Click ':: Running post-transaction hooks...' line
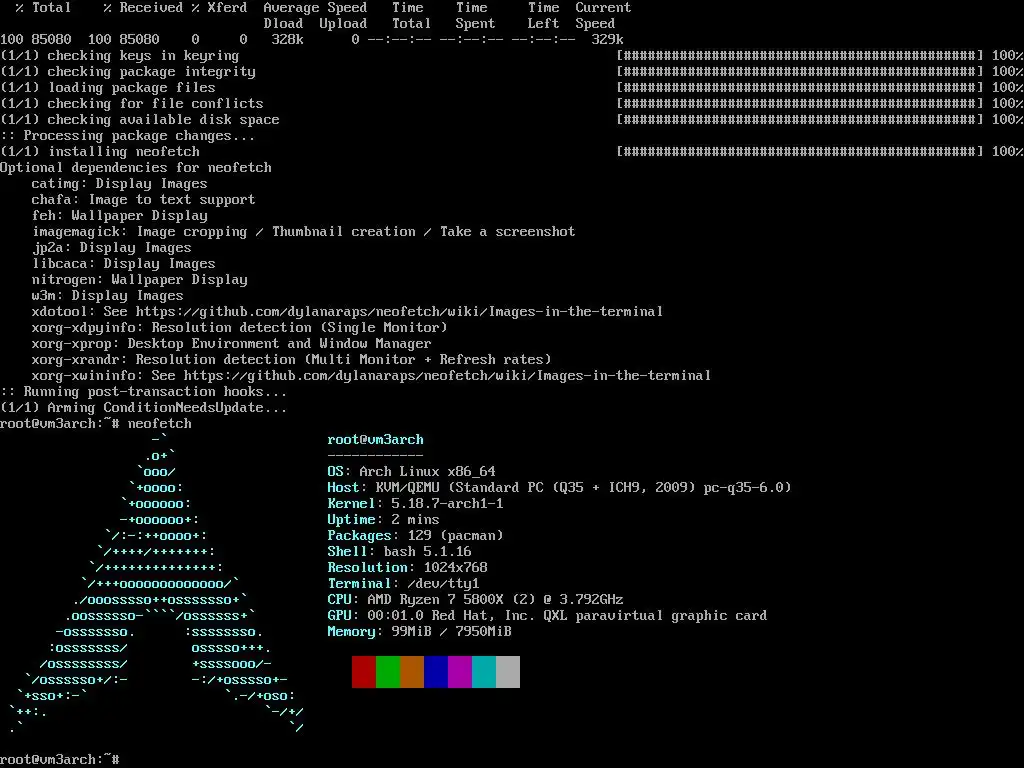This screenshot has height=768, width=1024. (143, 392)
